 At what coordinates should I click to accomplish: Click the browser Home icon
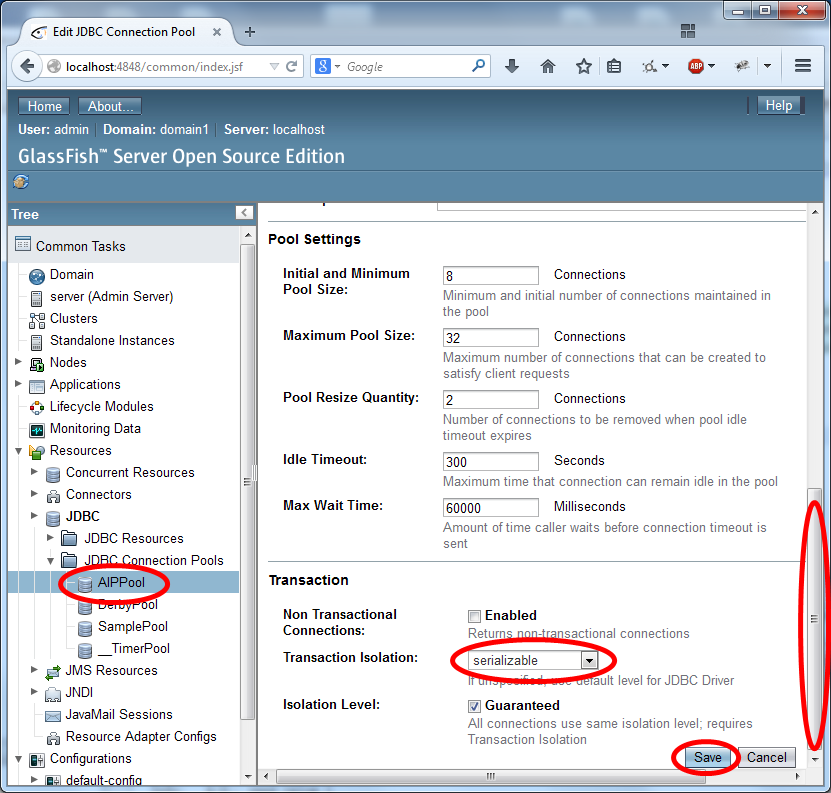pos(547,66)
